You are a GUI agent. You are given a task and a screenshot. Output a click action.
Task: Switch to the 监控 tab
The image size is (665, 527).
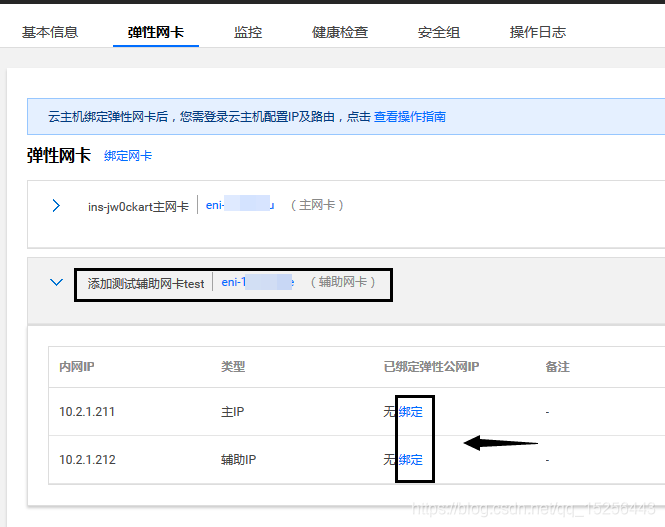(248, 32)
